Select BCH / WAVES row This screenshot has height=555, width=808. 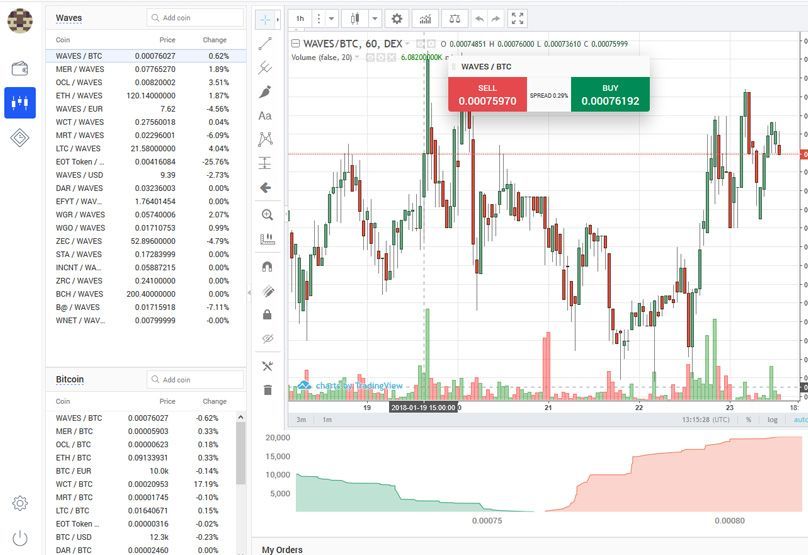145,294
